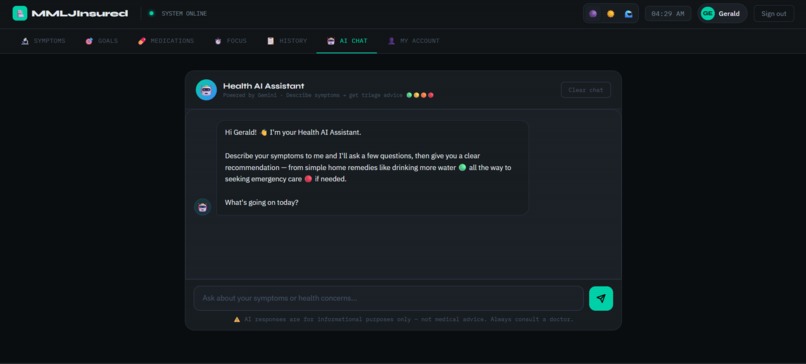806x364 pixels.
Task: Click the waving hand emoji in the greeting
Action: [264, 132]
